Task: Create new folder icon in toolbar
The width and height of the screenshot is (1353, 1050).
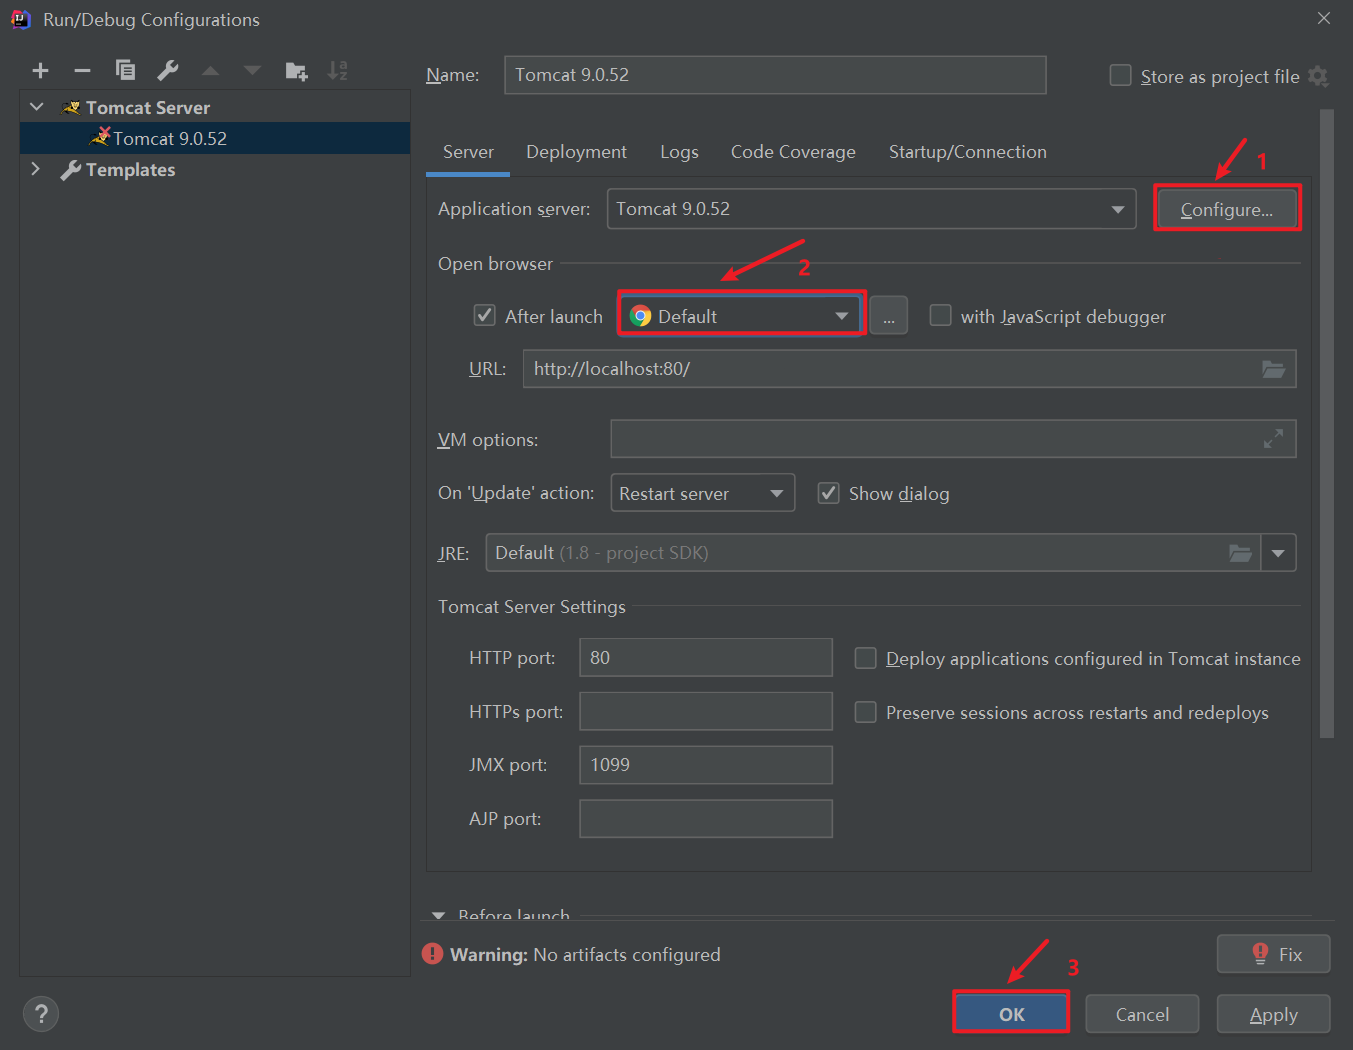Action: pos(296,71)
